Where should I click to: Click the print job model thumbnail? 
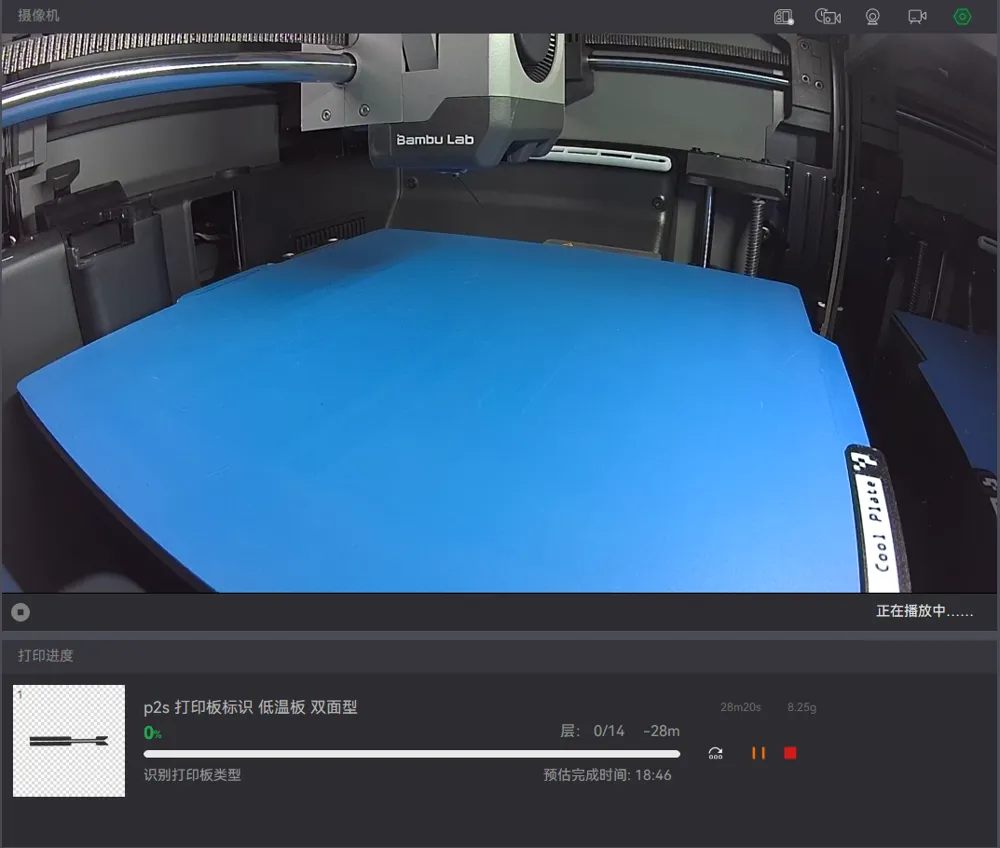(69, 741)
